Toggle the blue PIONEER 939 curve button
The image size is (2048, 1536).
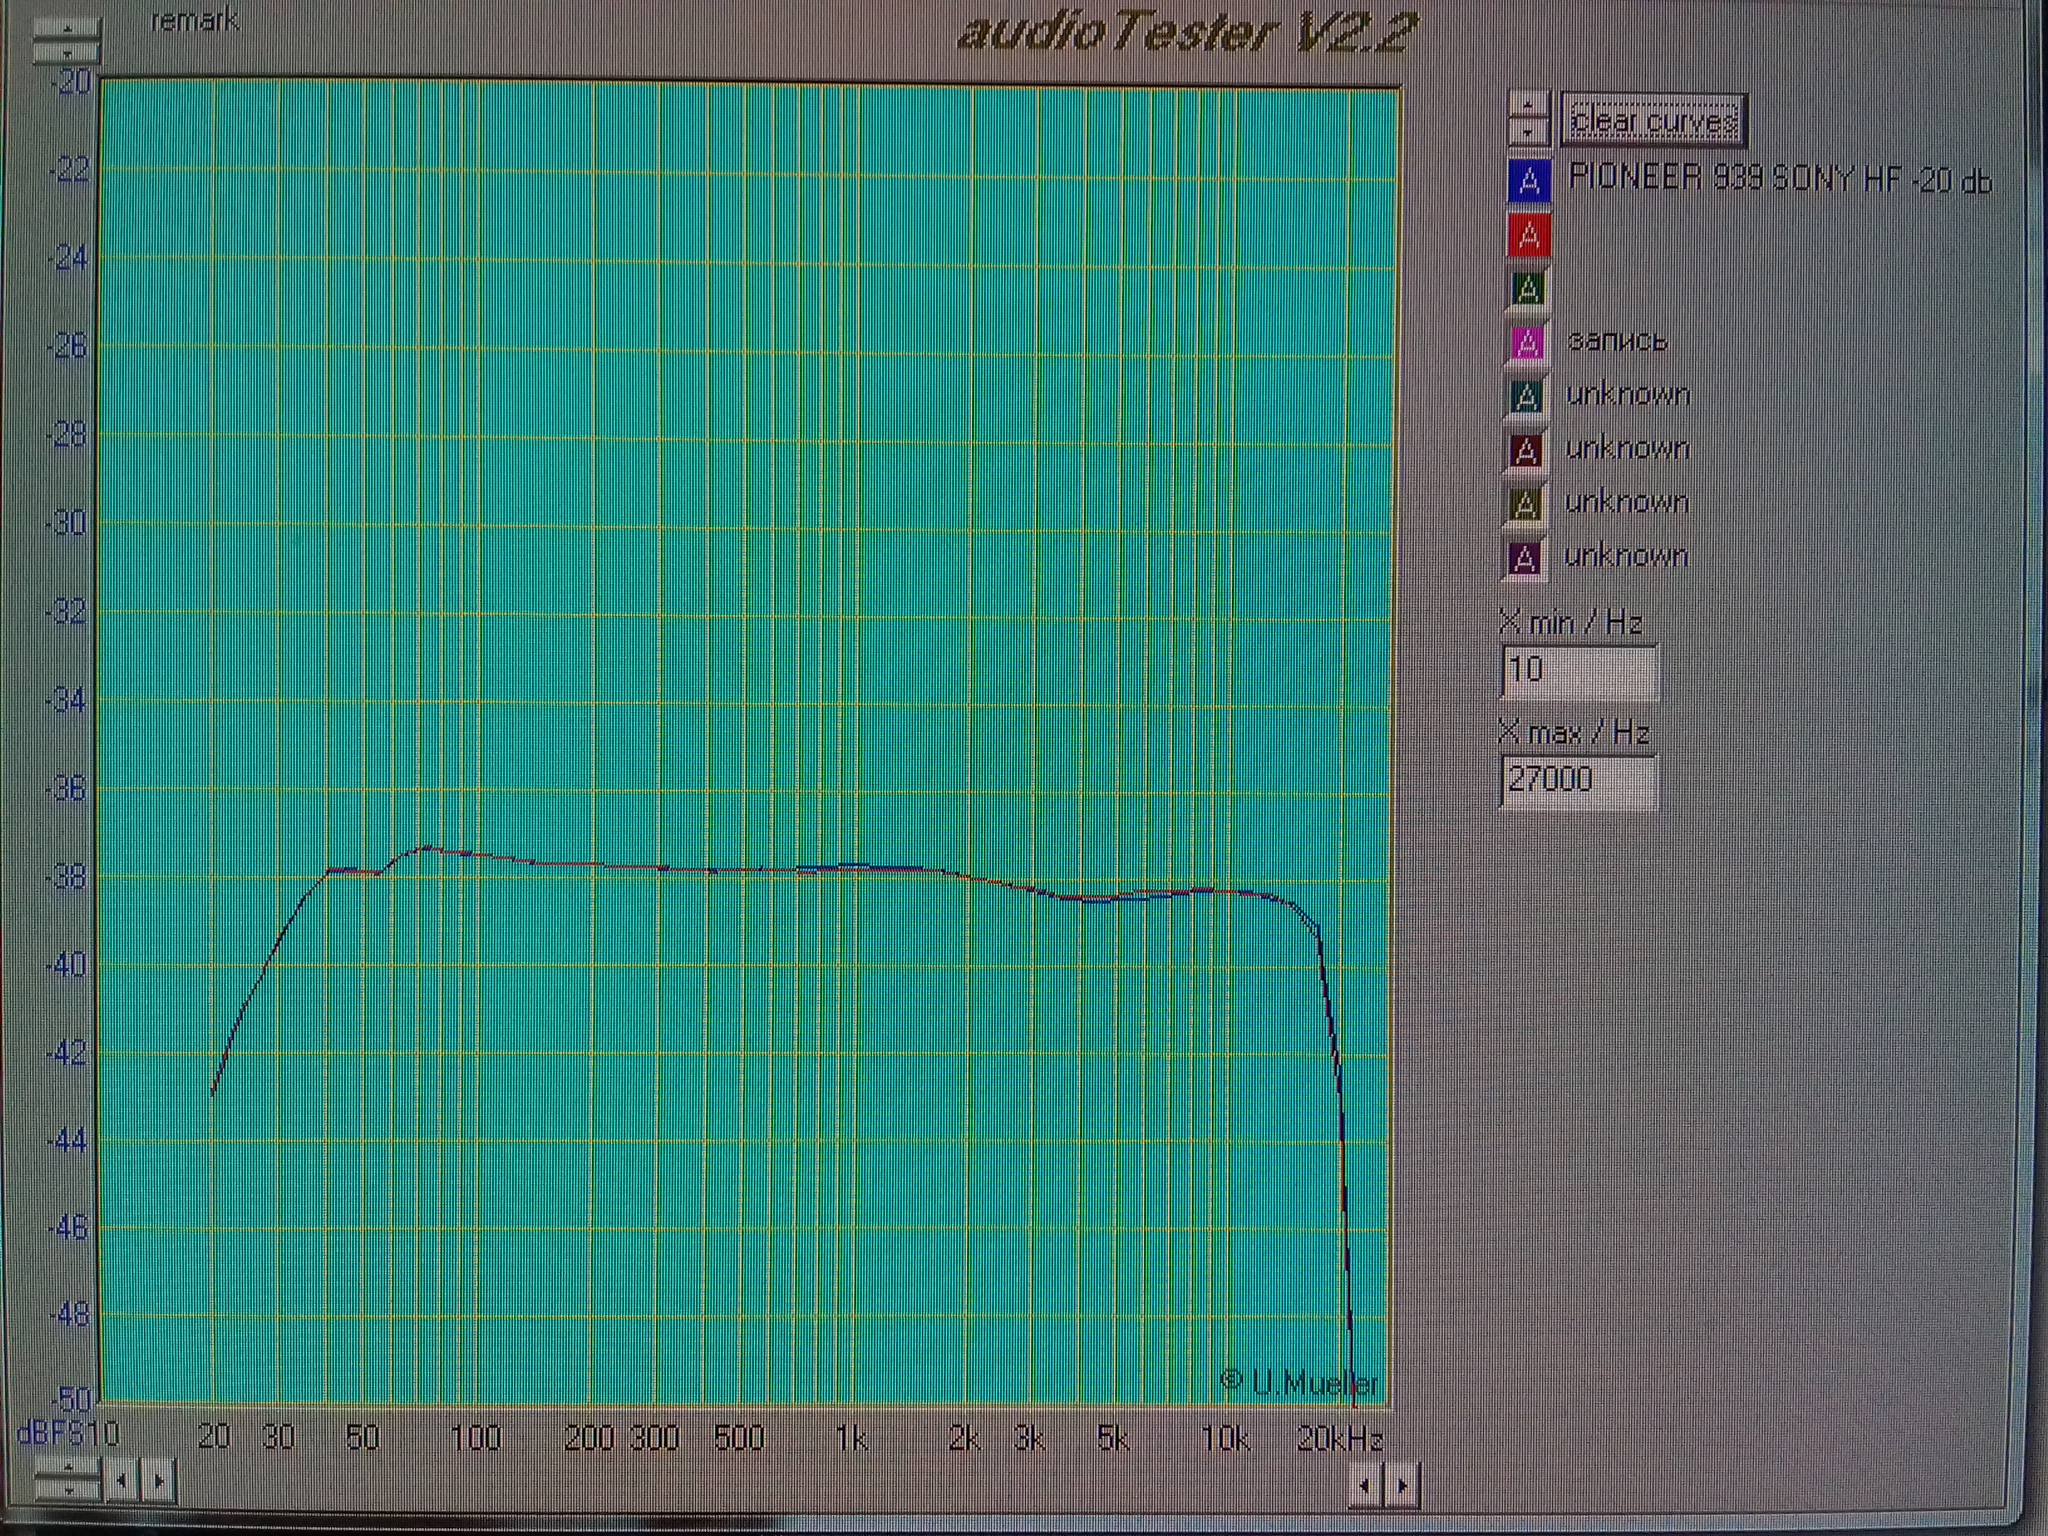click(1529, 181)
